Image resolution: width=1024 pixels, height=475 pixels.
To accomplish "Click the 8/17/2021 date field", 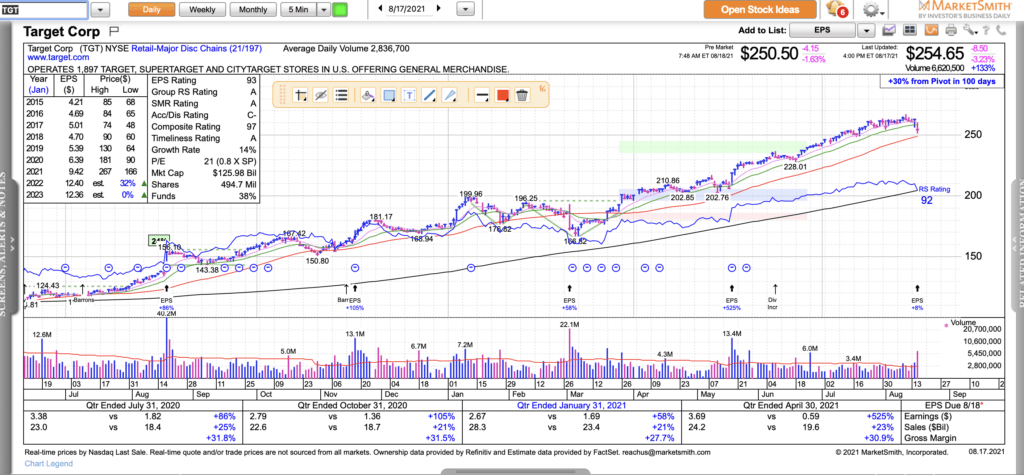I will [x=409, y=9].
